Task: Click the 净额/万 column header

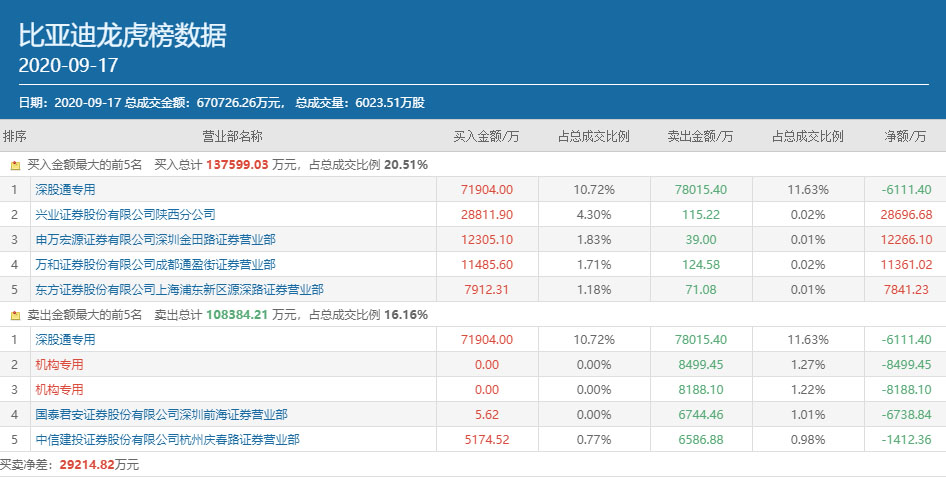Action: (904, 136)
